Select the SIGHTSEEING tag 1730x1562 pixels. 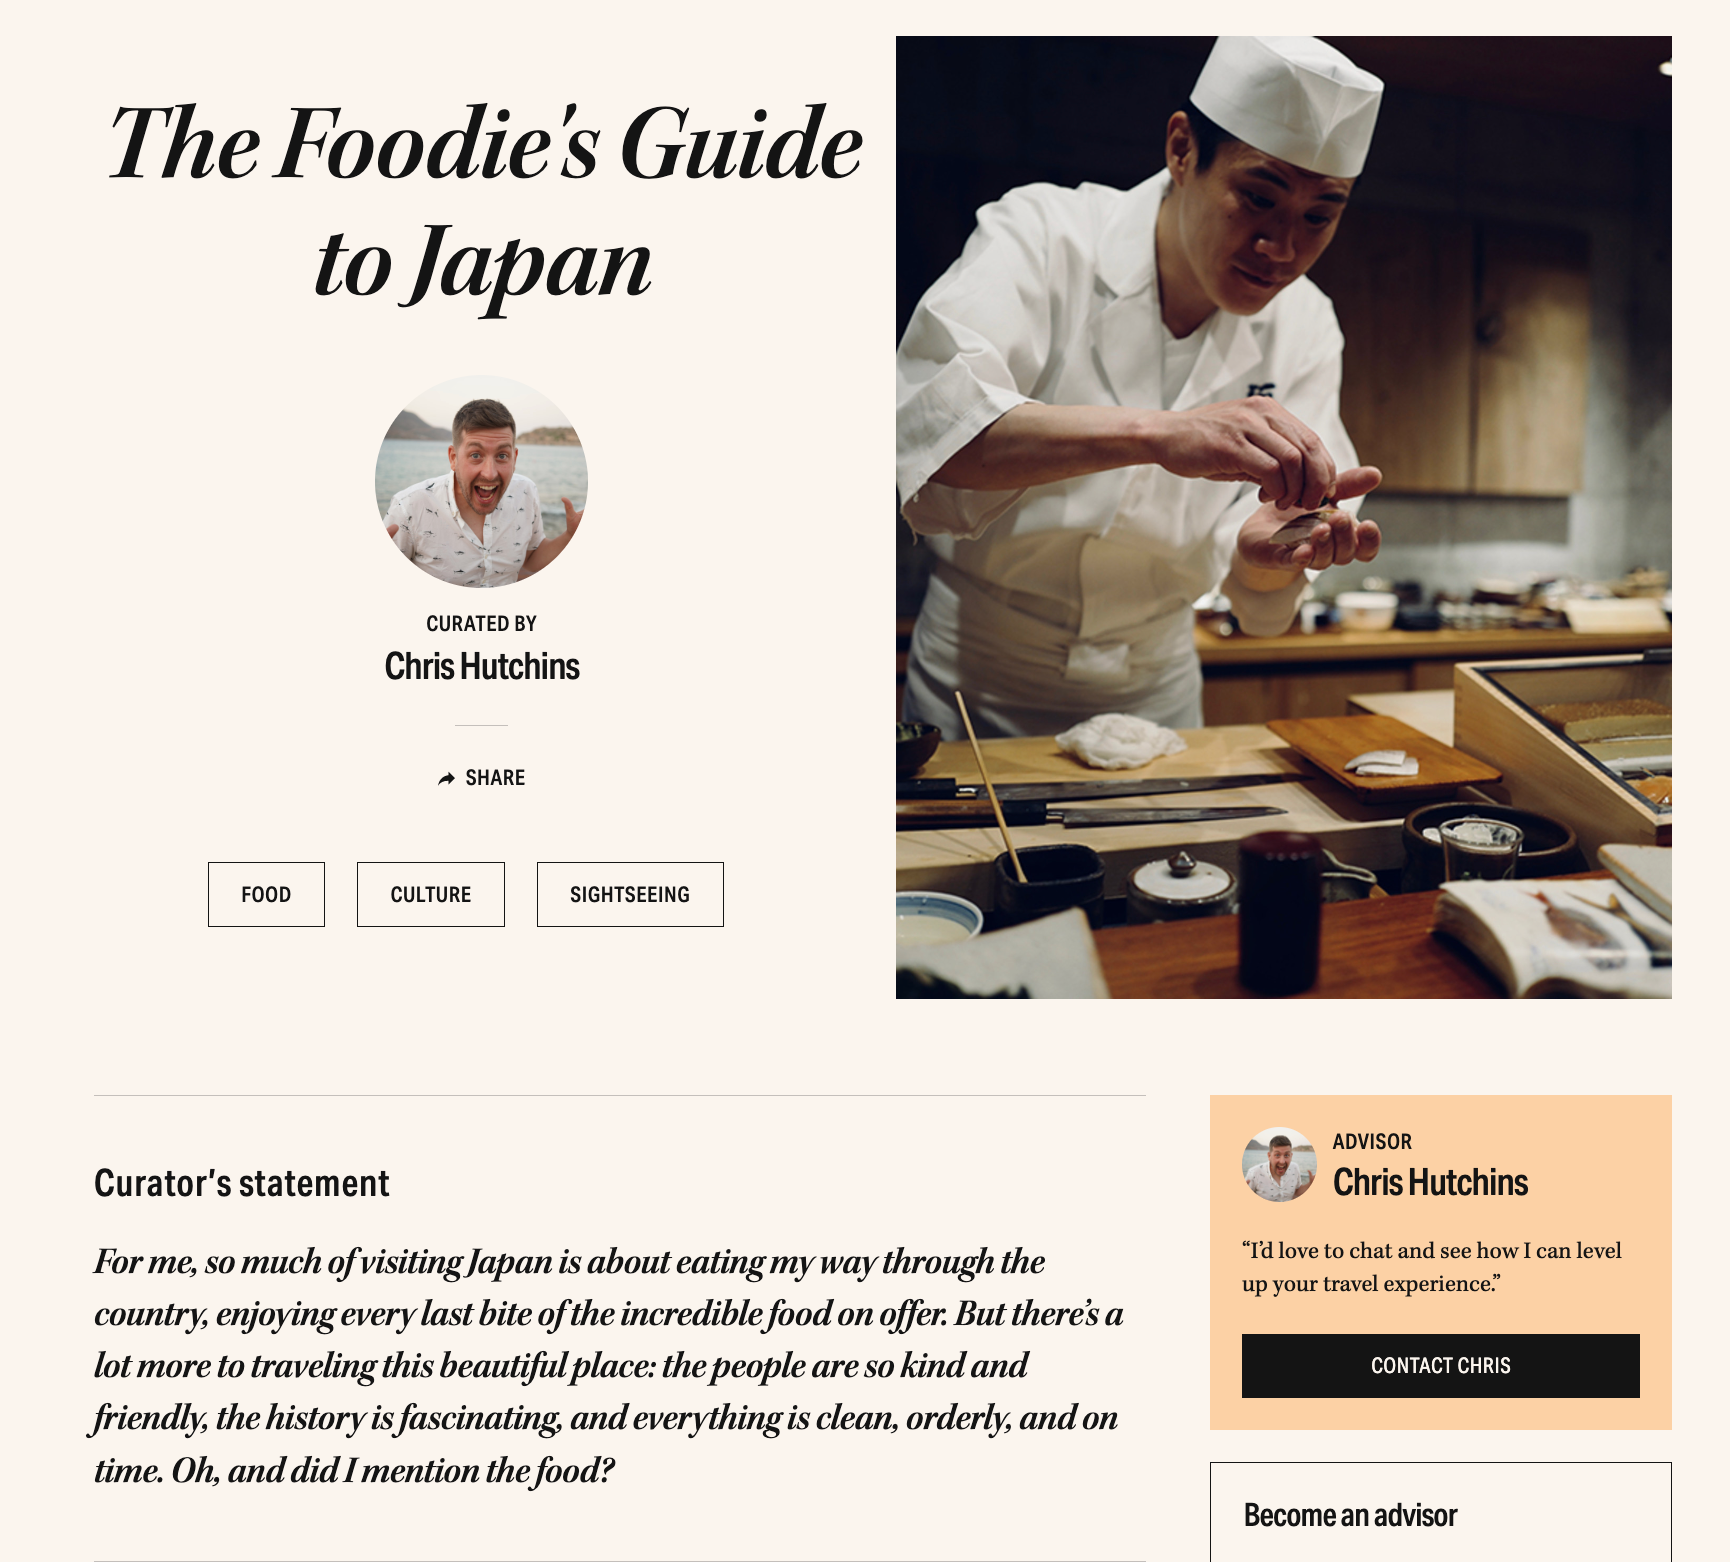pos(630,894)
